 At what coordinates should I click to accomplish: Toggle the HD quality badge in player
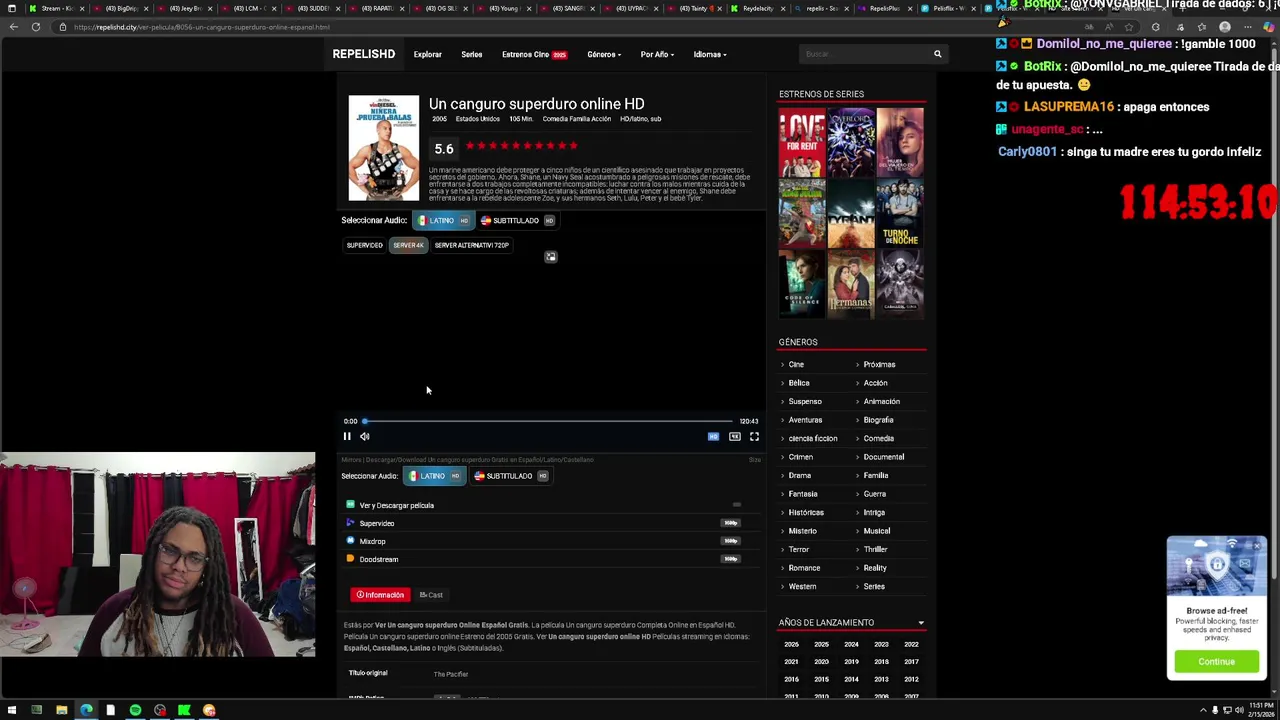point(713,436)
